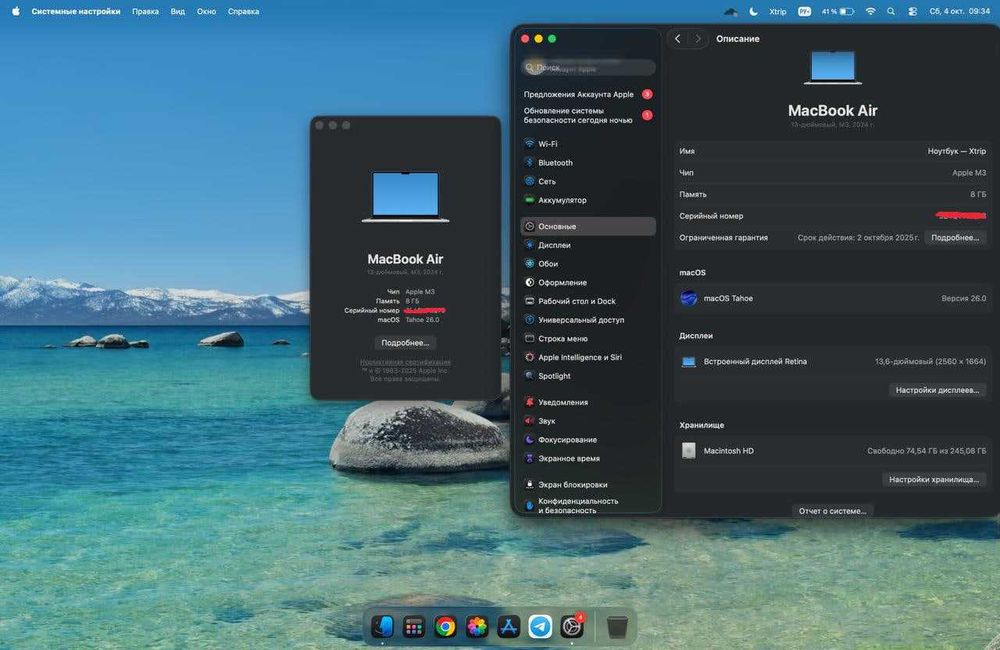The width and height of the screenshot is (1000, 650).
Task: Click the Настройки дисплеев… button
Action: [x=937, y=390]
